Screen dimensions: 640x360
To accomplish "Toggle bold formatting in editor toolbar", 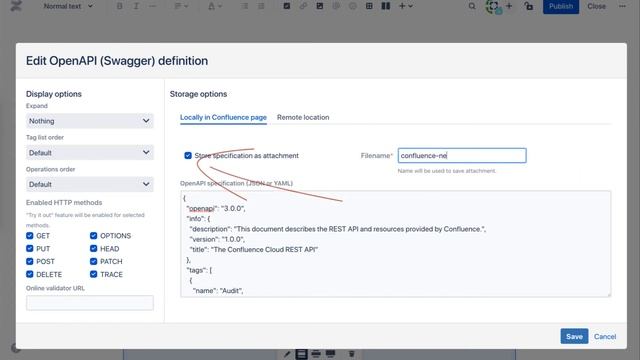I will click(120, 6).
